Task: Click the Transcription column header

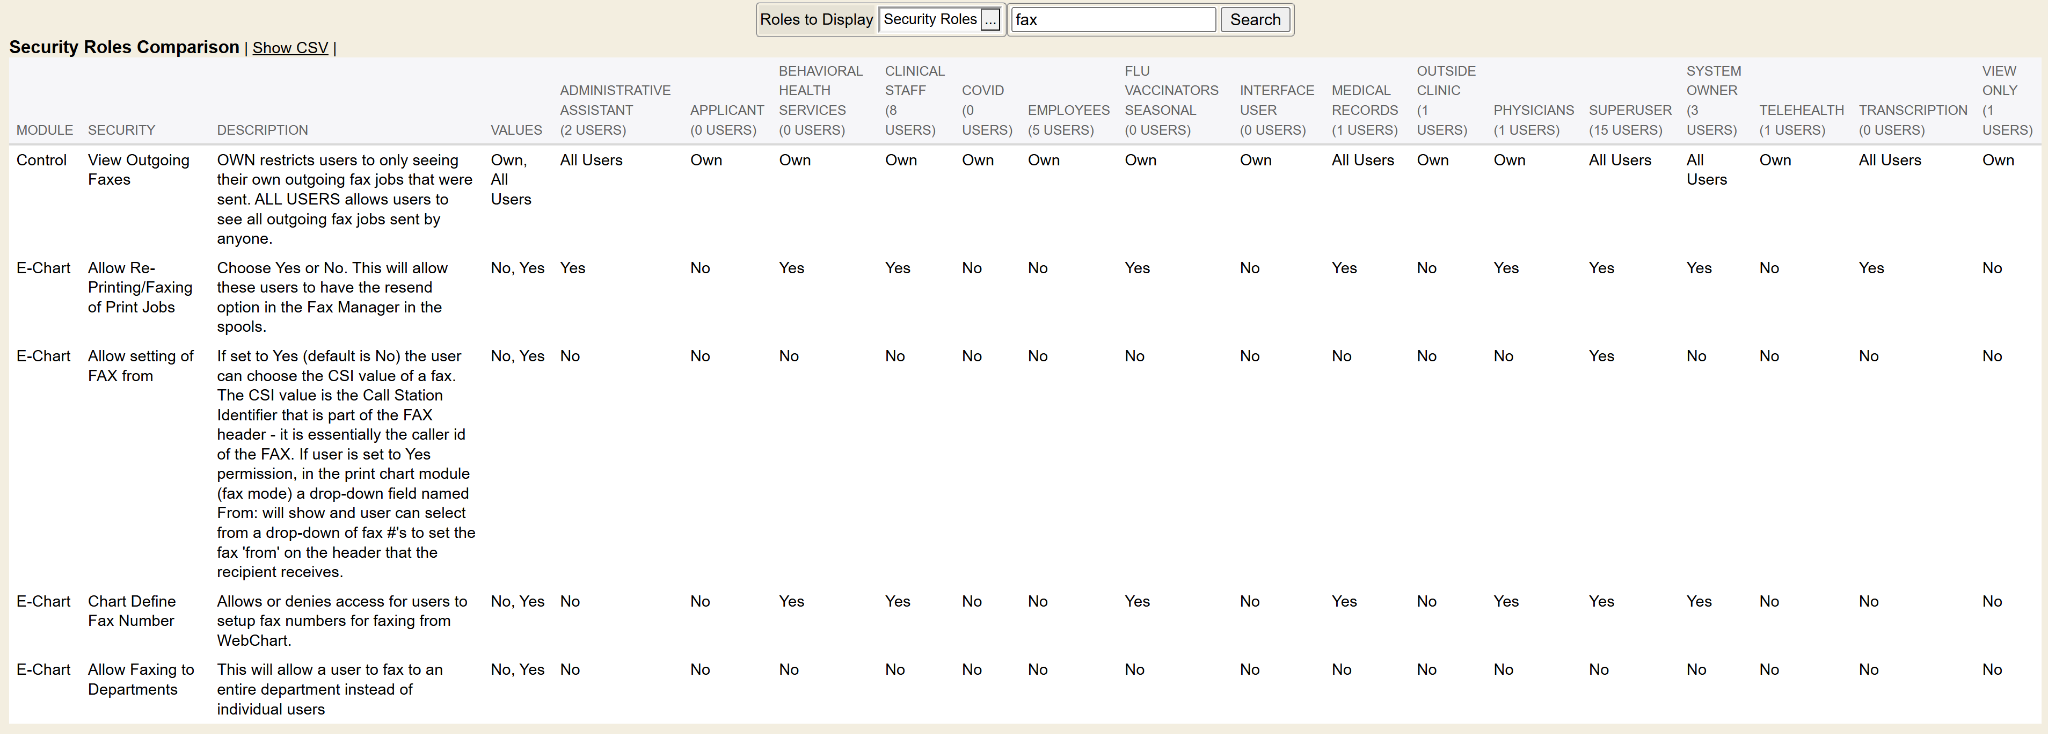Action: click(1912, 120)
